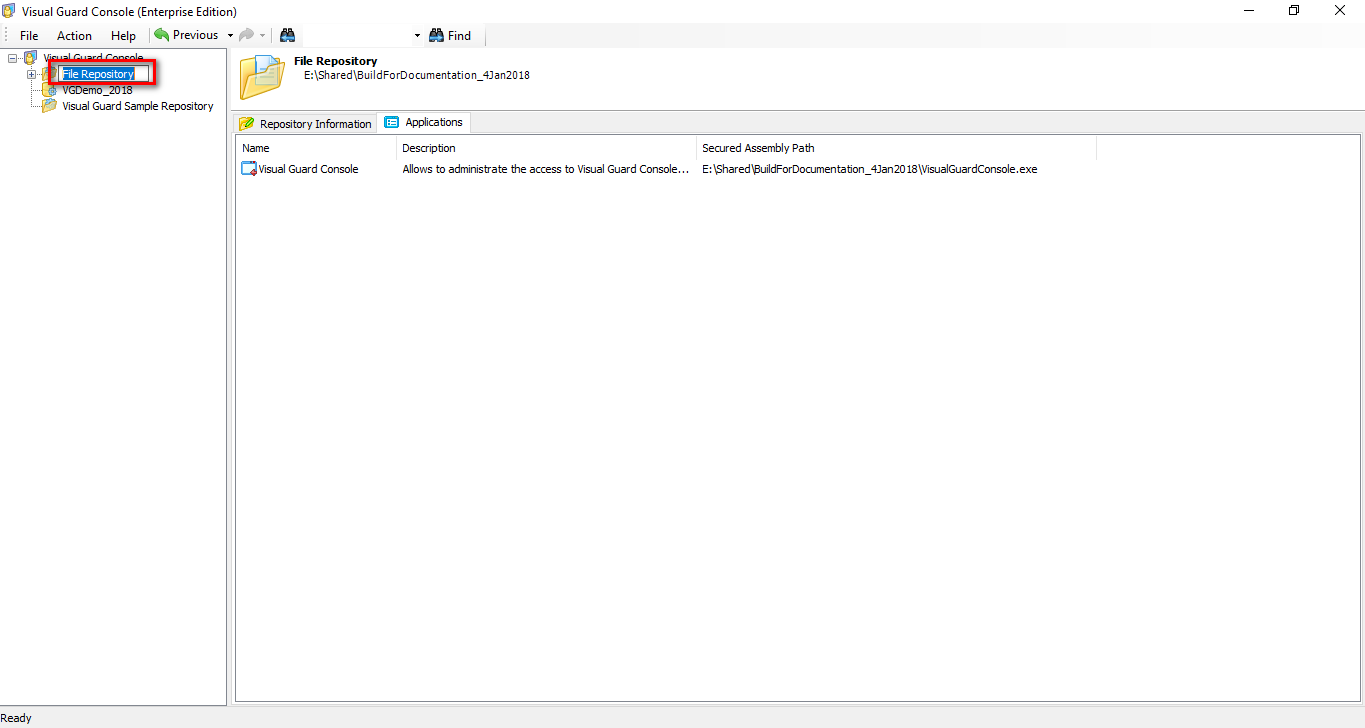Click the Visual Guard Console root node icon
The width and height of the screenshot is (1365, 728).
click(29, 57)
